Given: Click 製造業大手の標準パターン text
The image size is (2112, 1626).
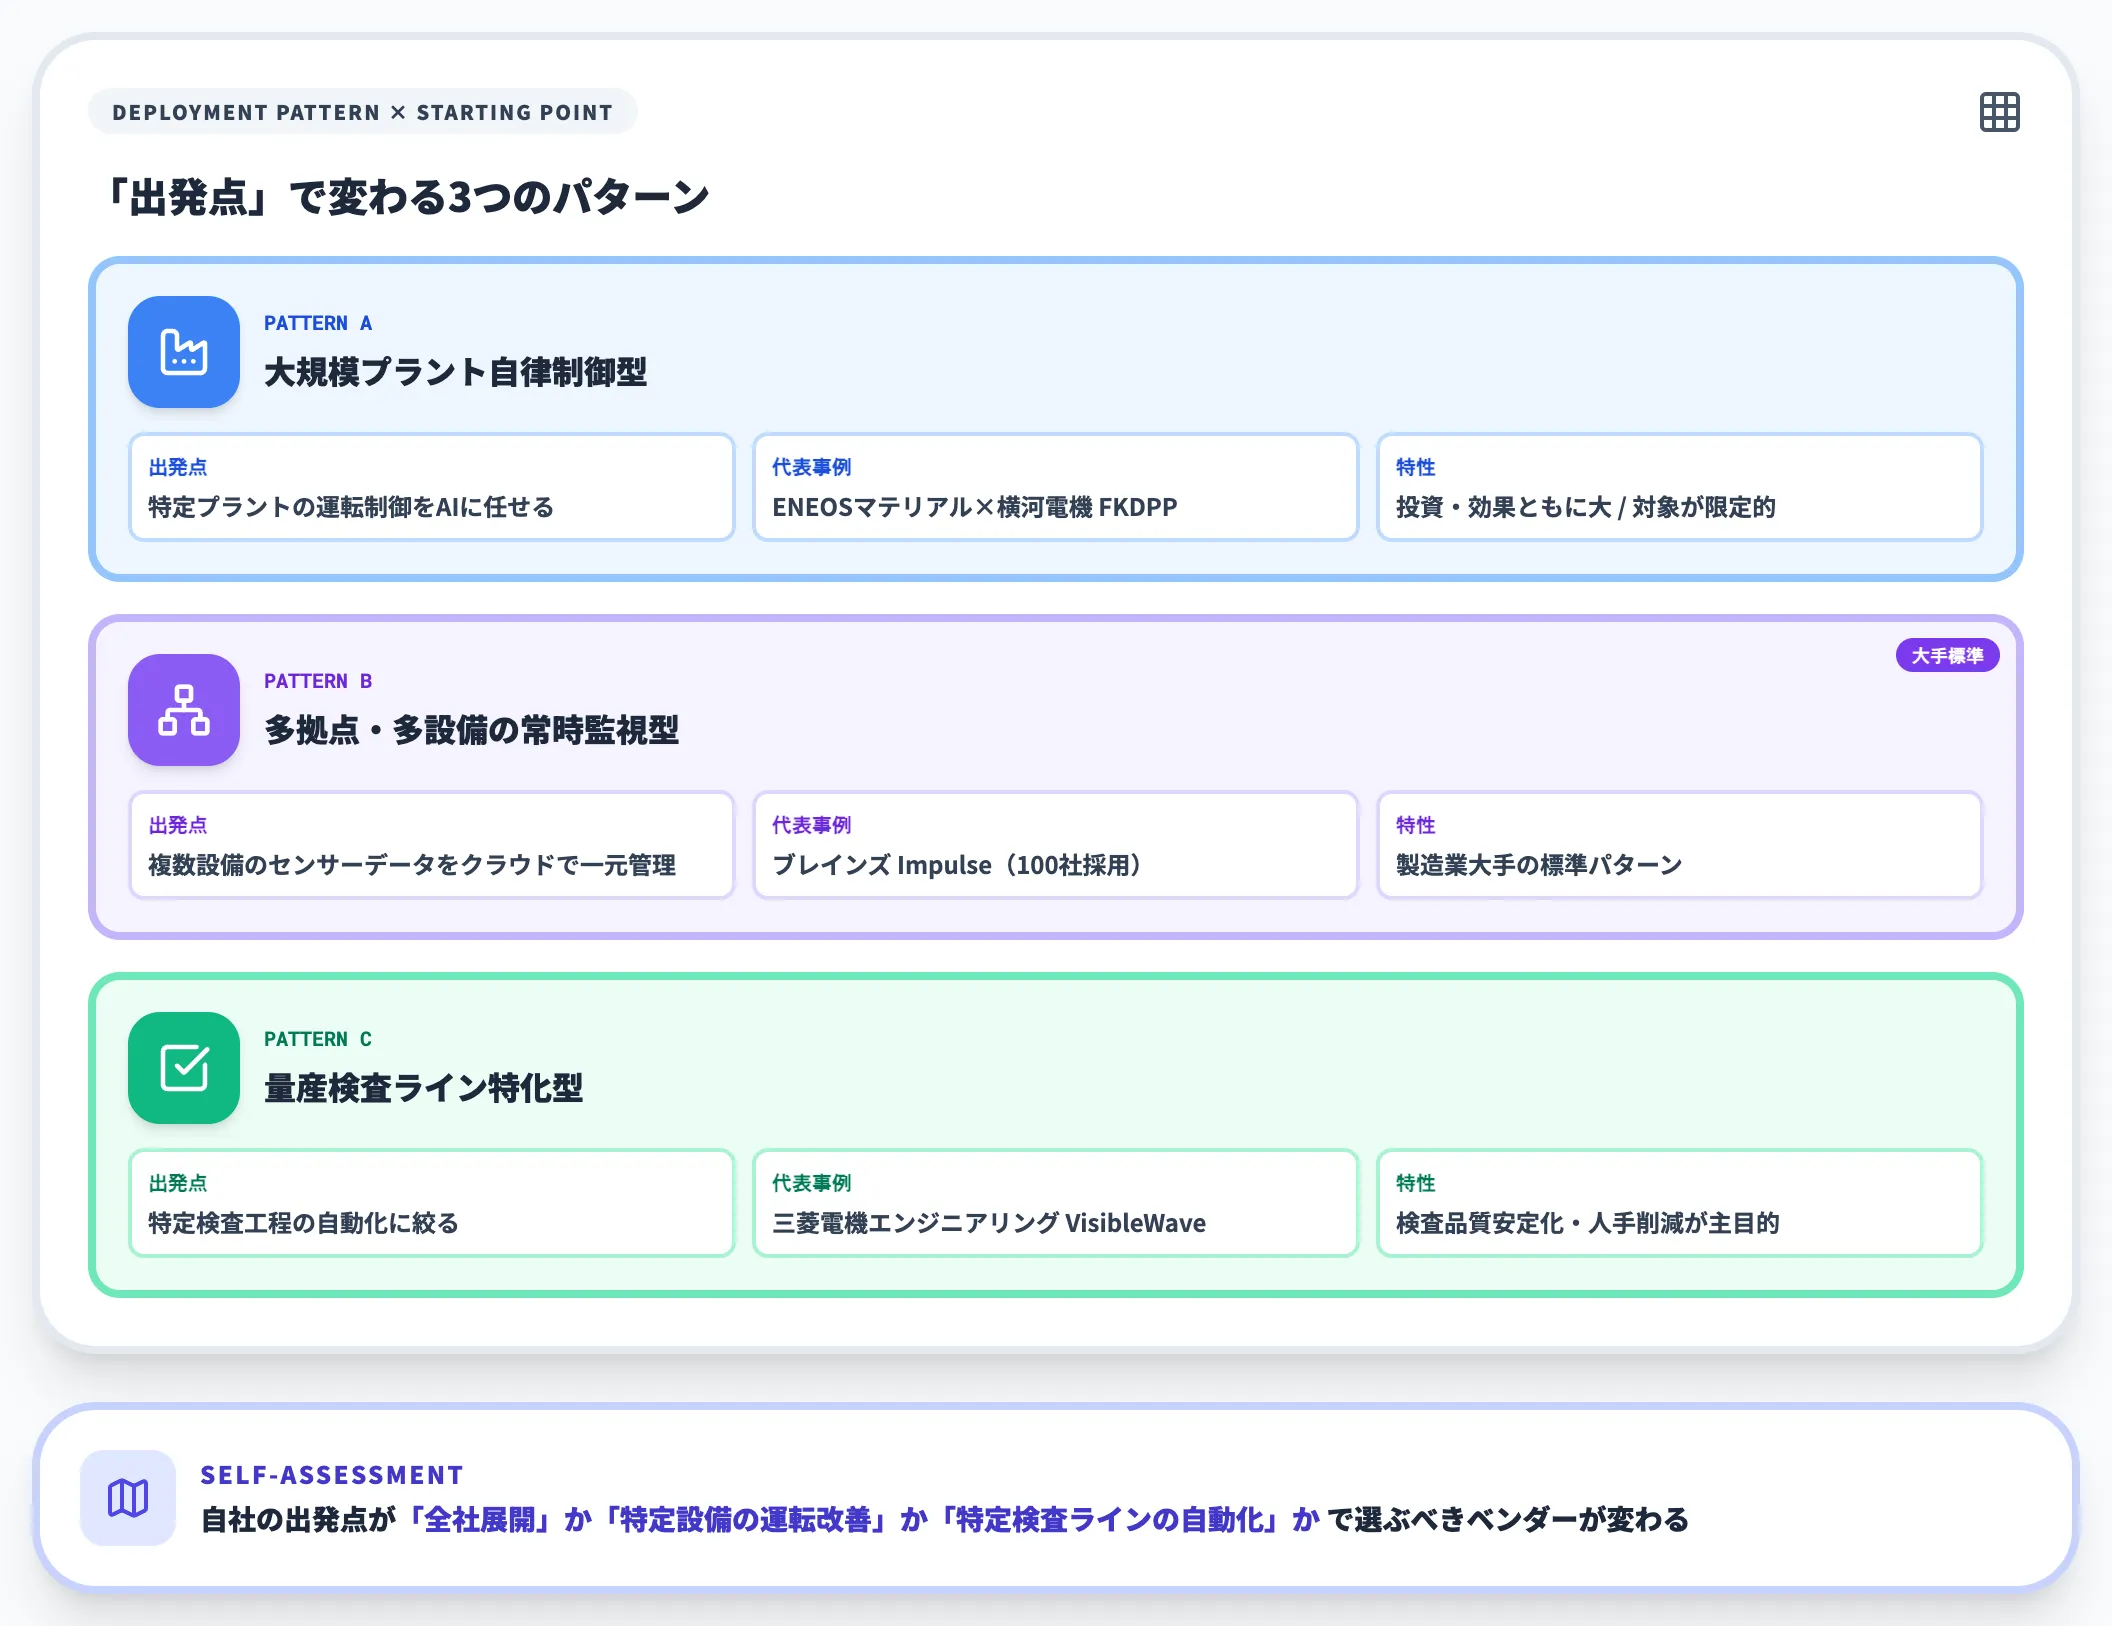Looking at the screenshot, I should 1539,865.
